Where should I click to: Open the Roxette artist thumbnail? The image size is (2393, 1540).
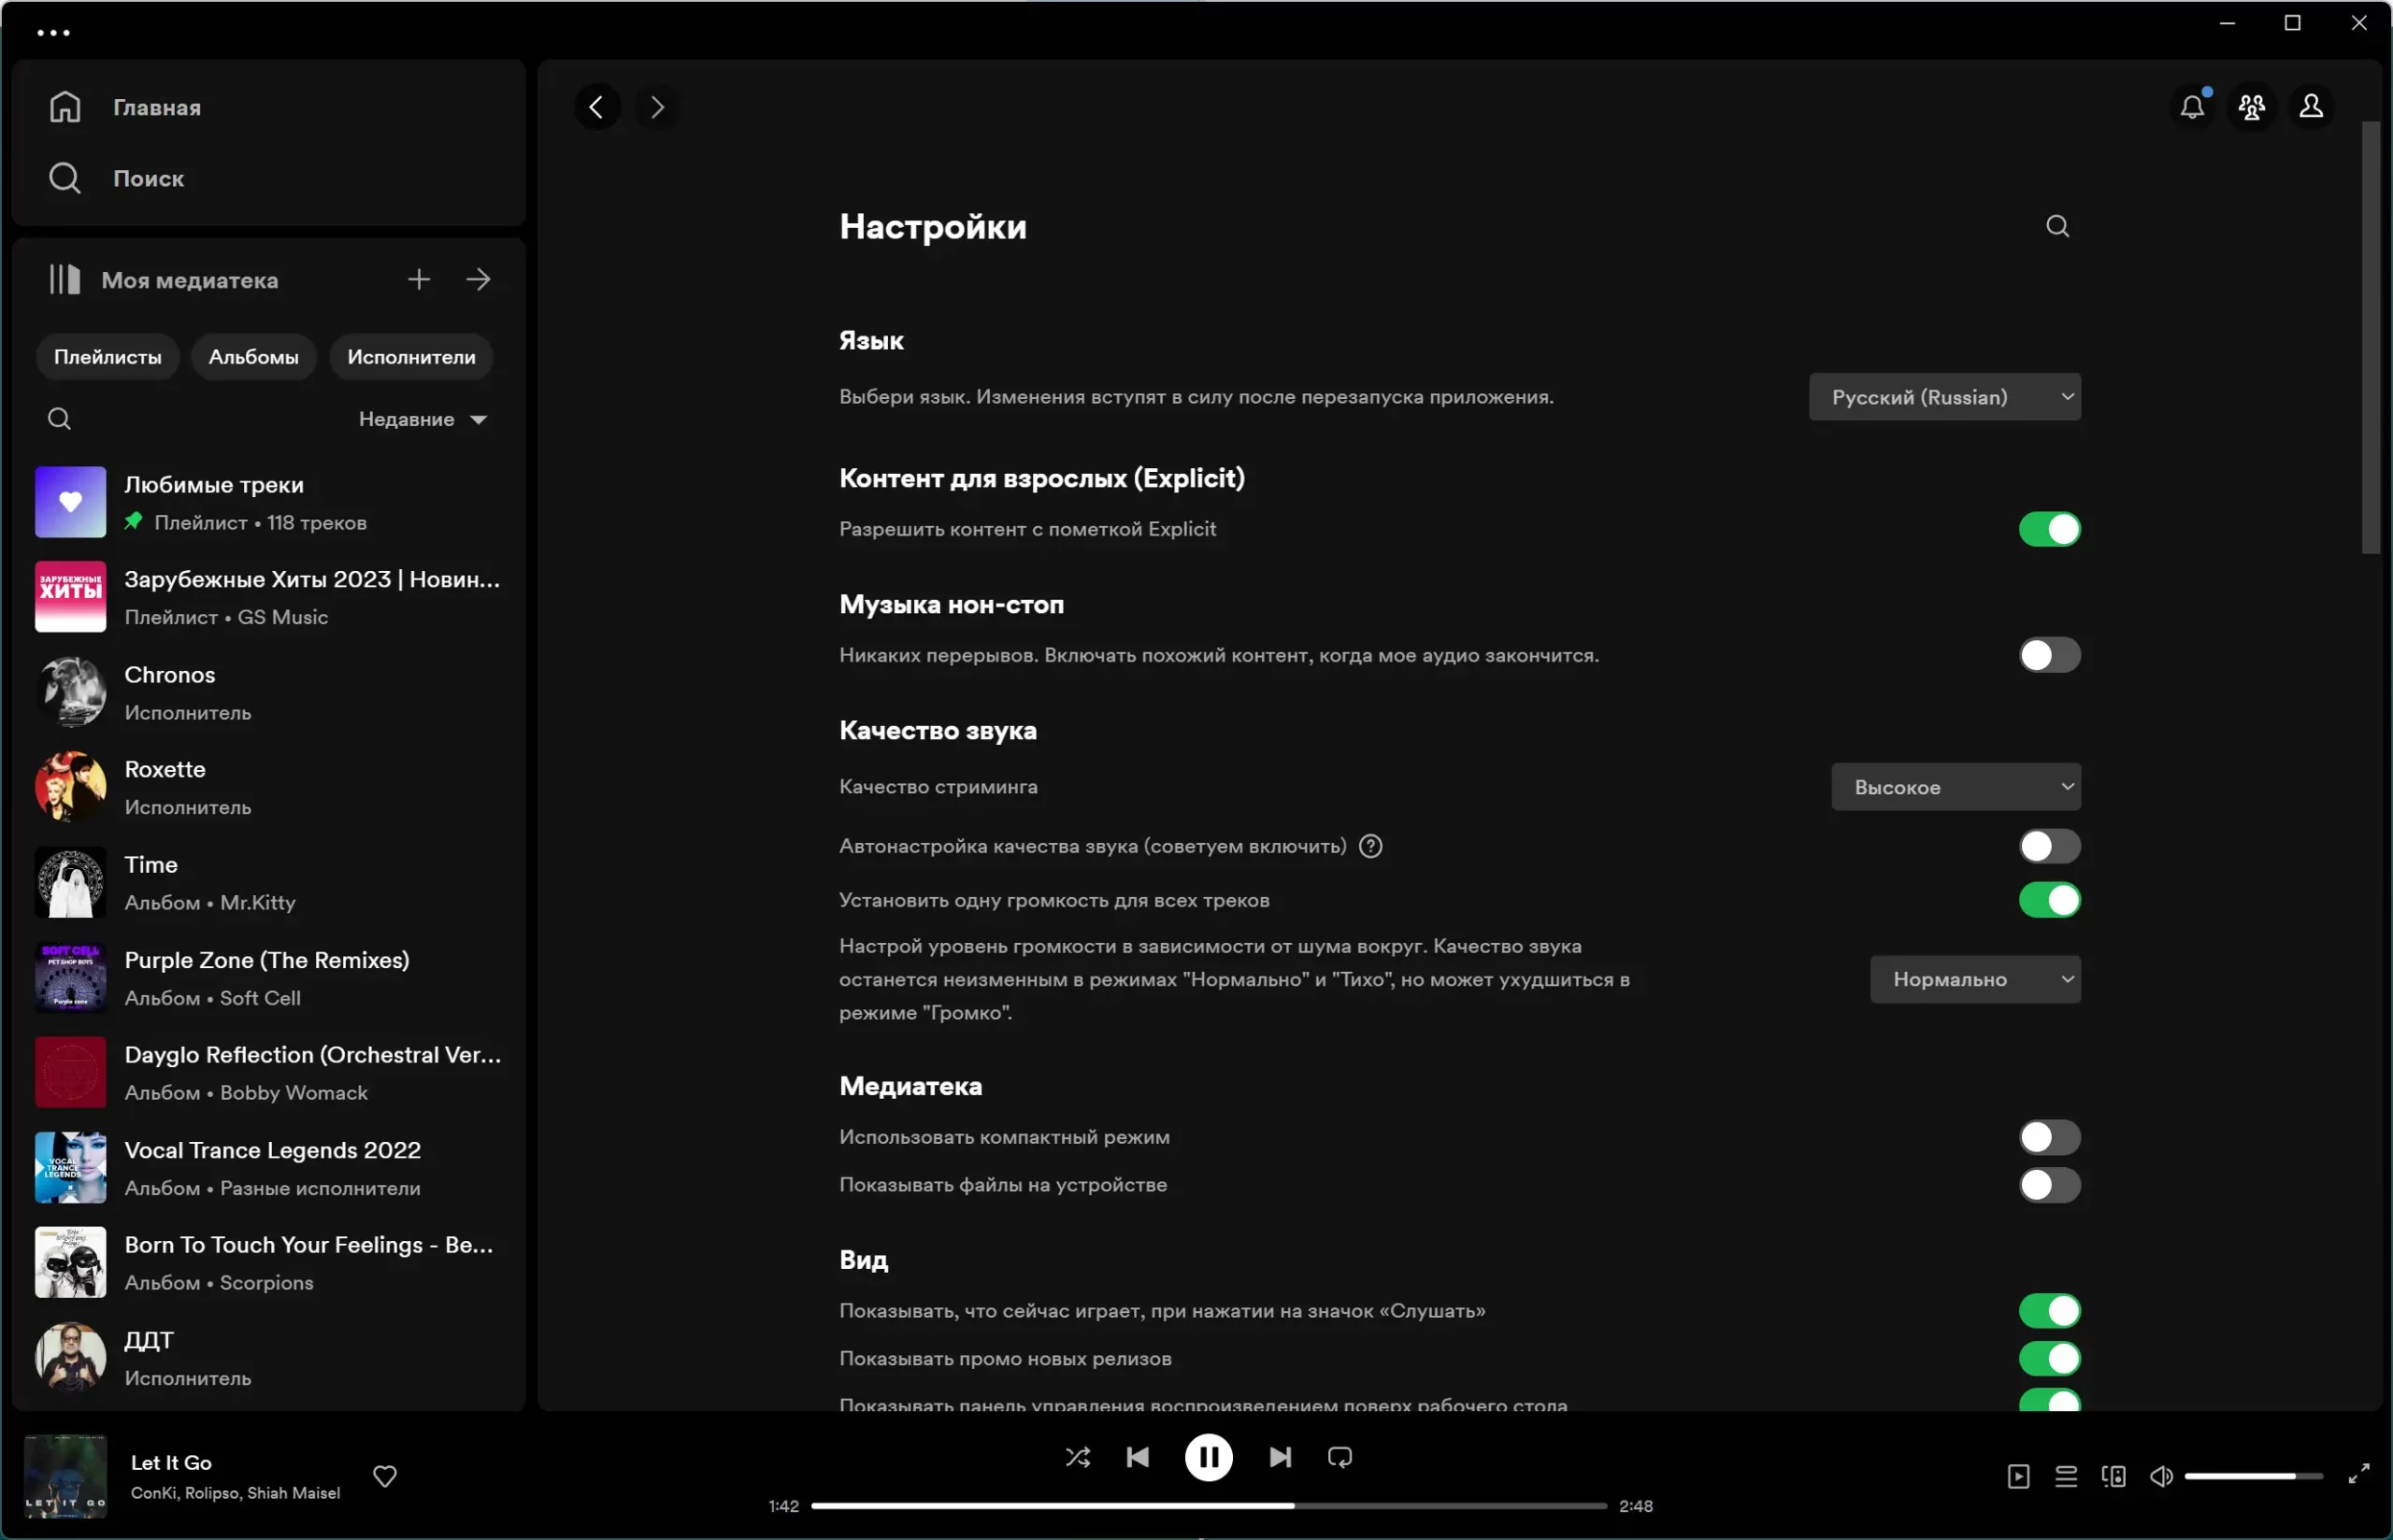(x=70, y=787)
